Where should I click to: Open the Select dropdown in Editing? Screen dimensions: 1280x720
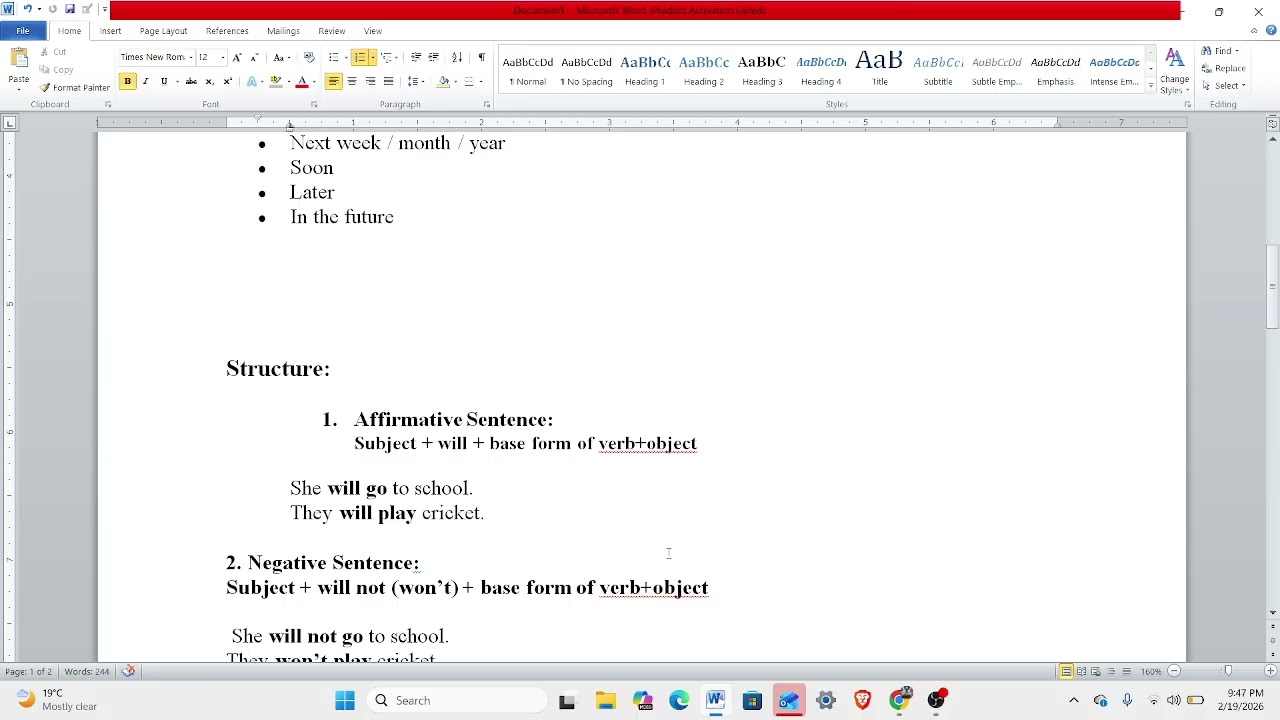1225,86
